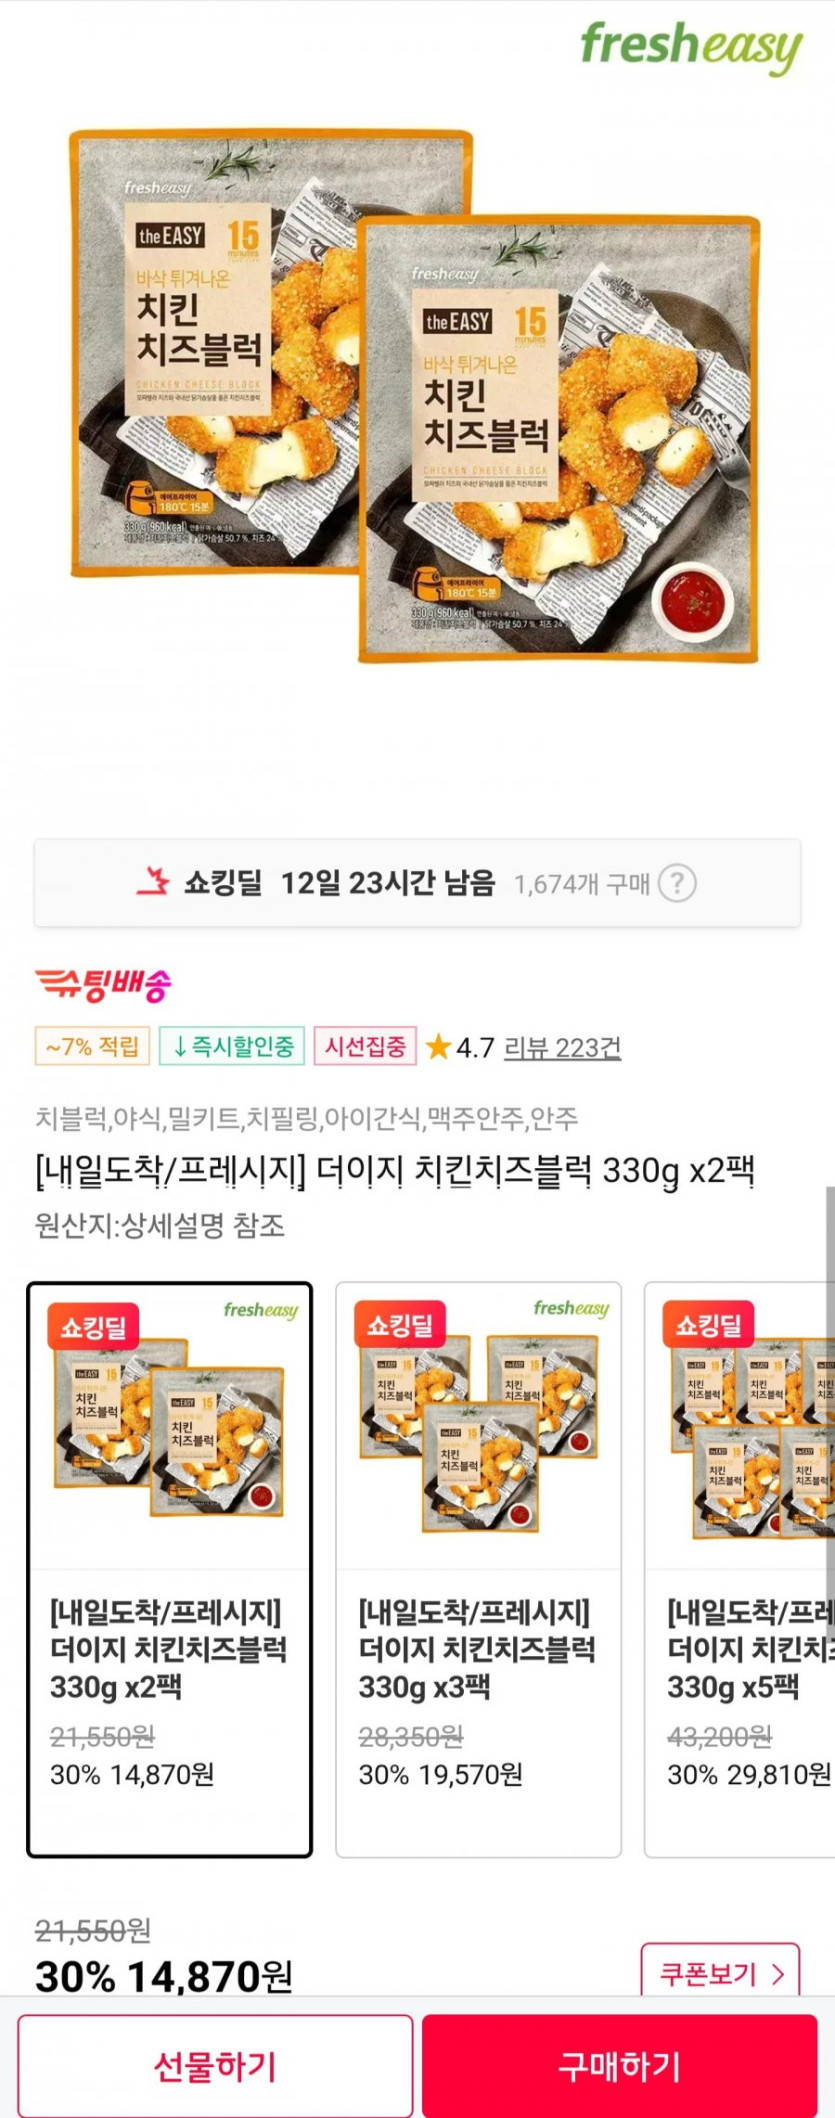Tap the 쇼킹딜 remaining time banner
The image size is (835, 2118).
tap(417, 883)
